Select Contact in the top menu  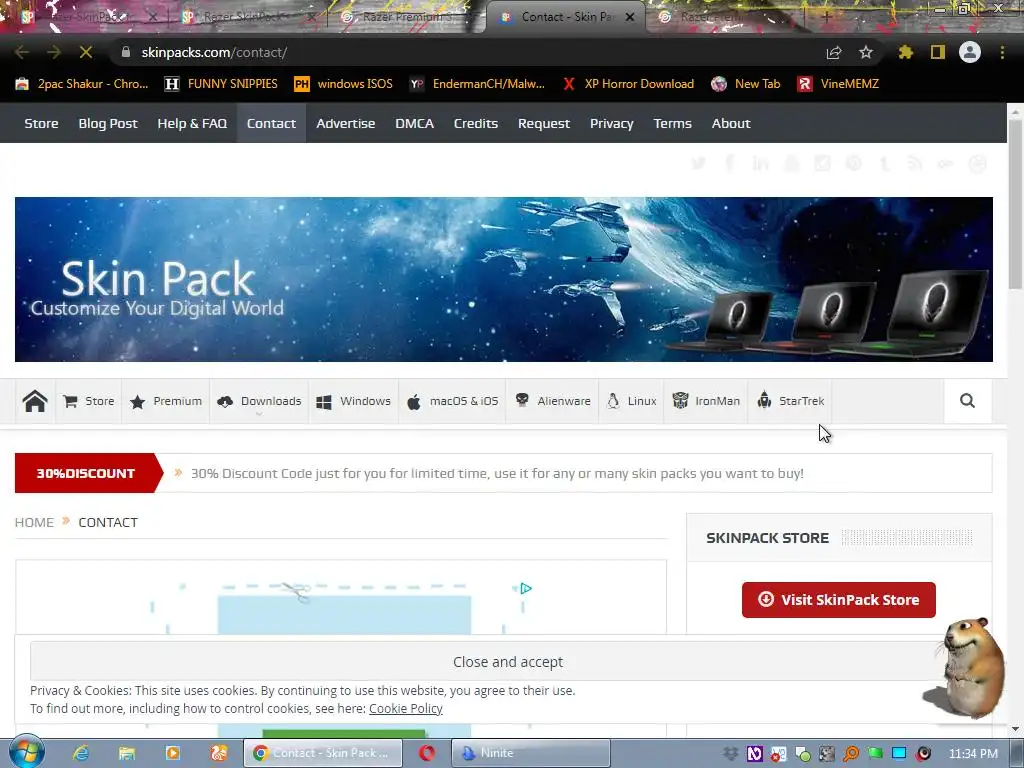coord(271,123)
